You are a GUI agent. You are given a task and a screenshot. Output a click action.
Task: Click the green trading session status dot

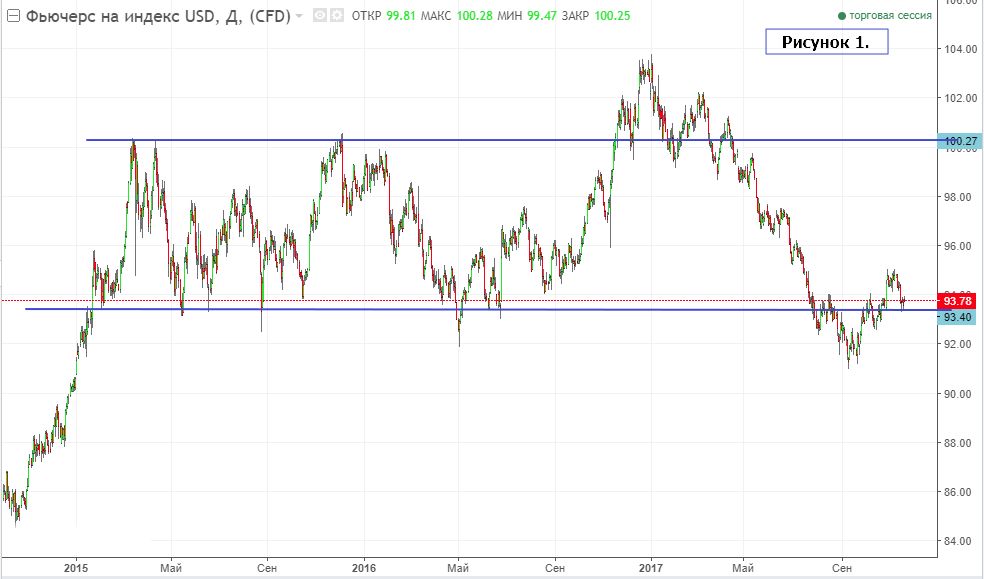point(841,17)
